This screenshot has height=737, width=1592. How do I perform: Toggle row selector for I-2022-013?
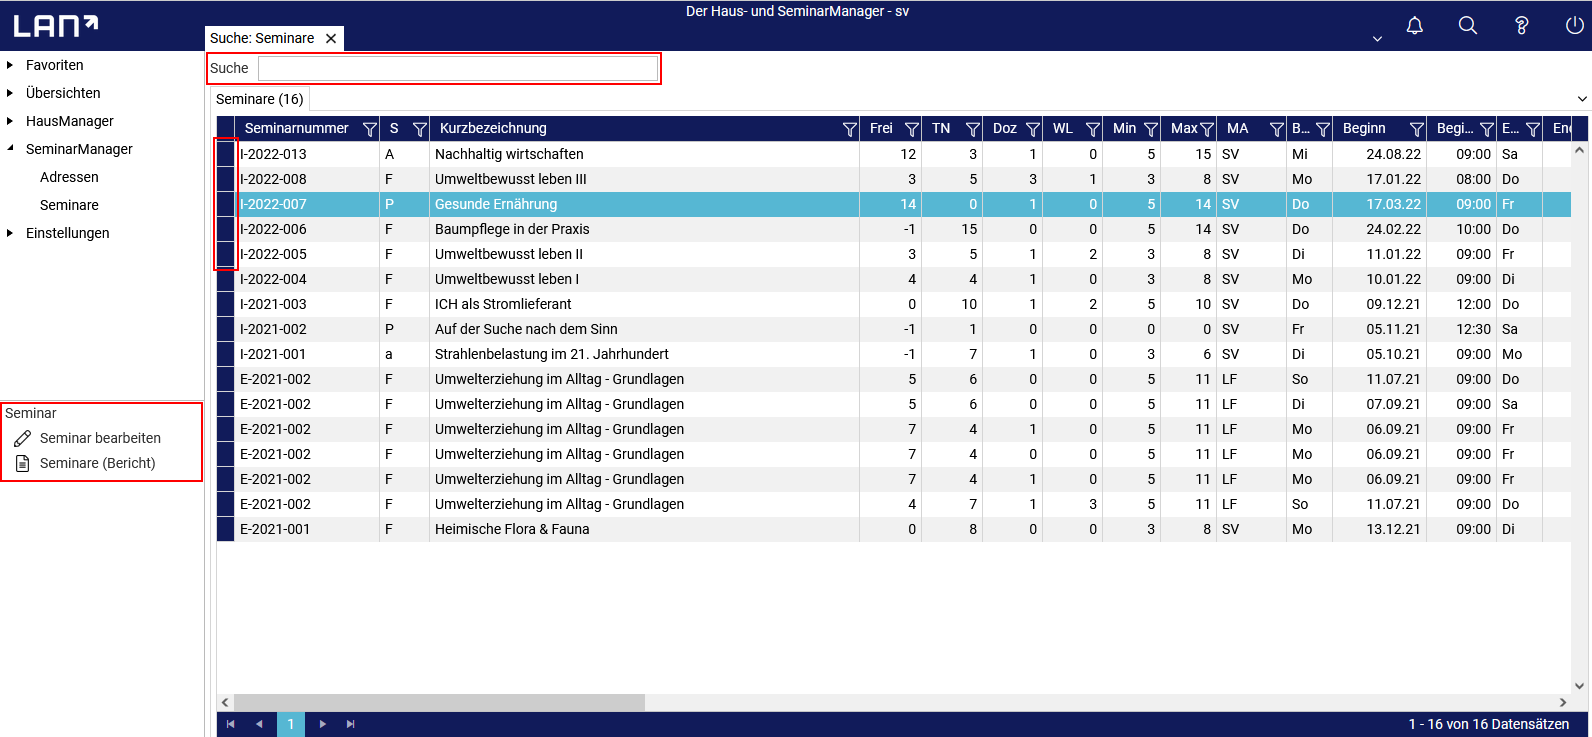coord(226,154)
